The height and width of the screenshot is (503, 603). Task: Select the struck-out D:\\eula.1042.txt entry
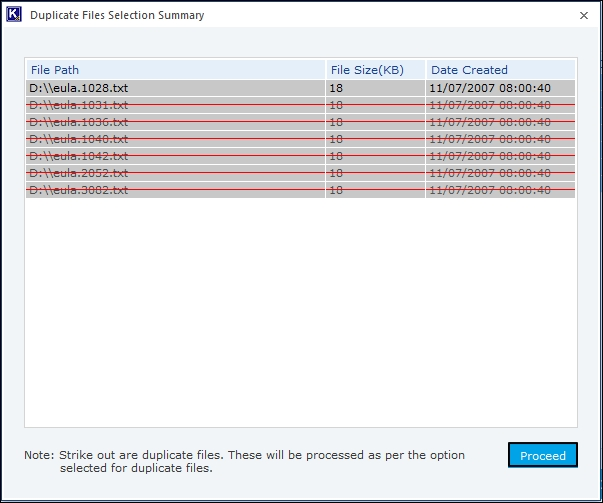click(x=301, y=156)
